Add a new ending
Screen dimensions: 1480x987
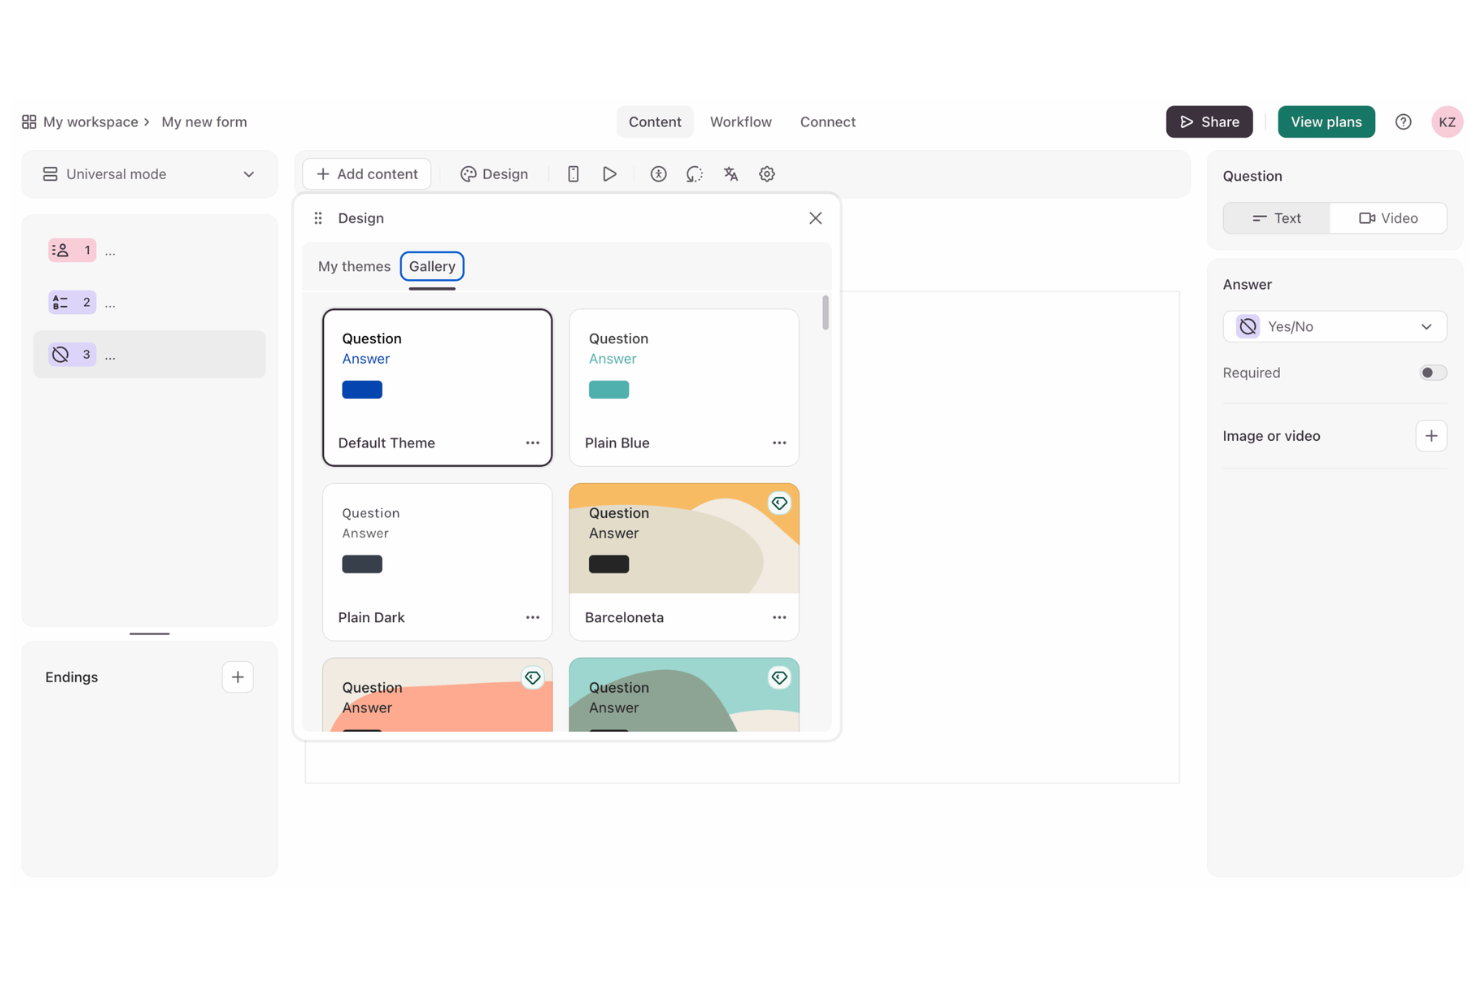tap(237, 677)
